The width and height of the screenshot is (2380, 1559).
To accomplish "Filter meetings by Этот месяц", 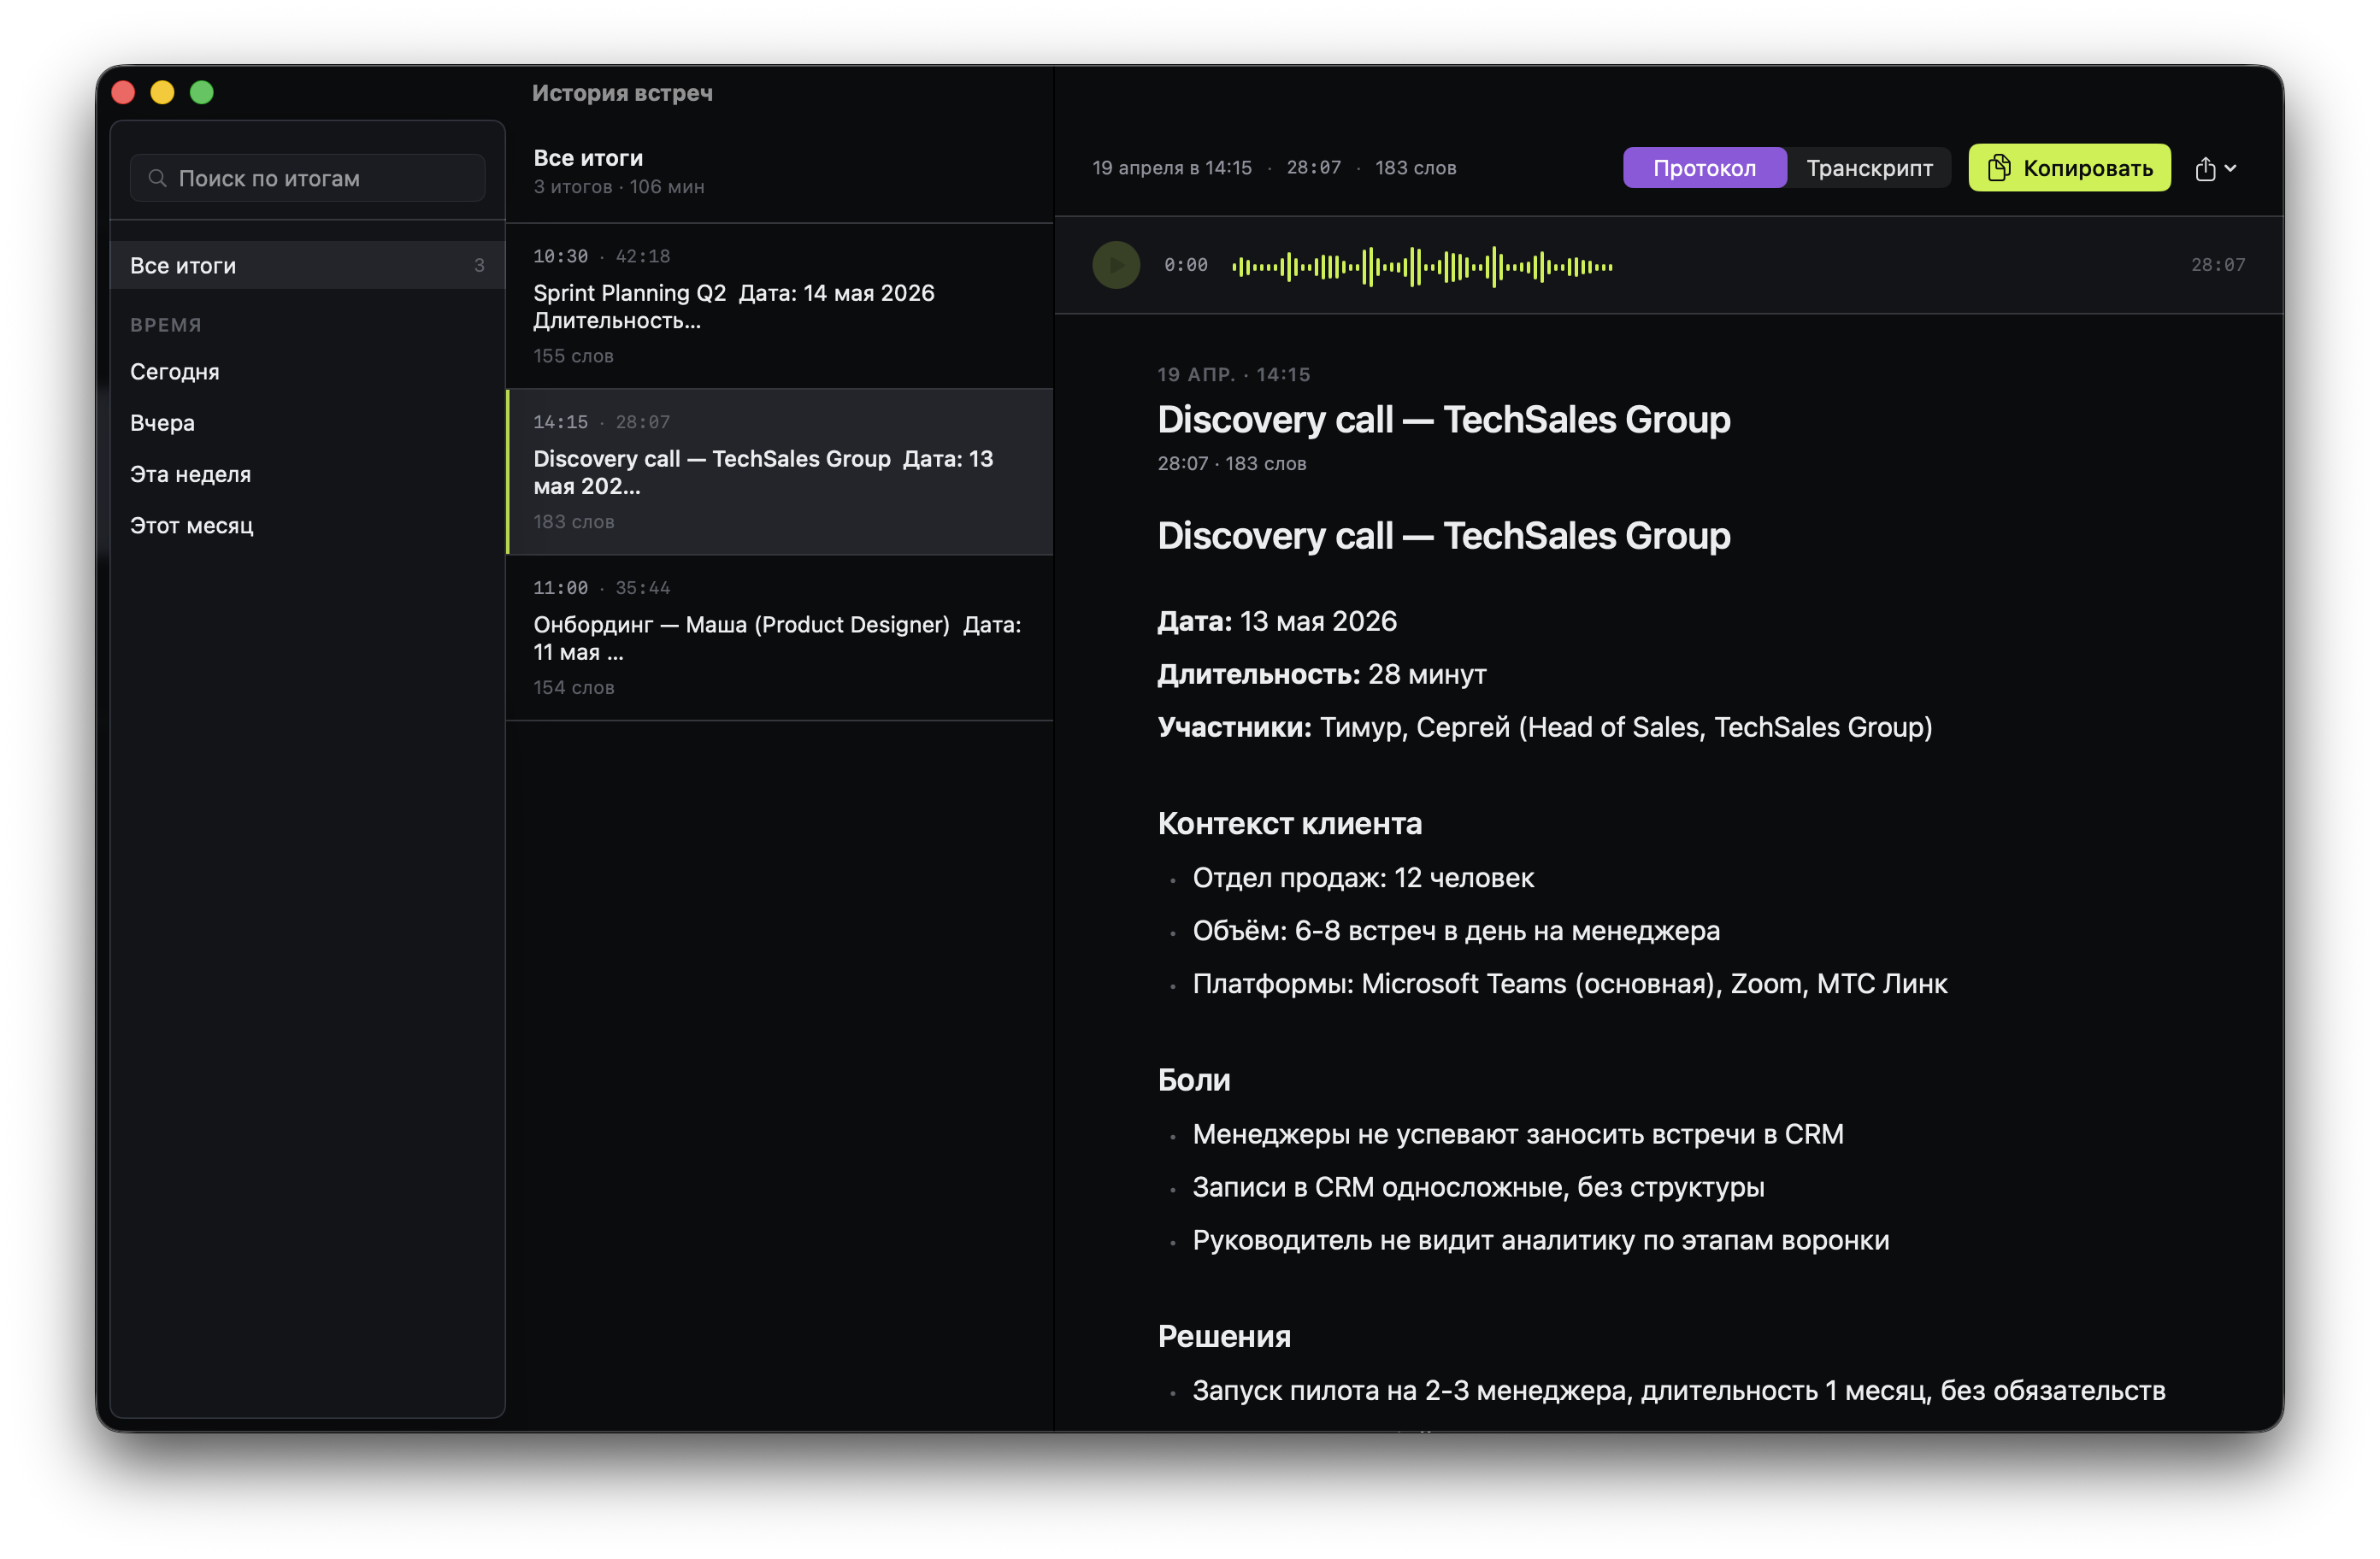I will [191, 525].
